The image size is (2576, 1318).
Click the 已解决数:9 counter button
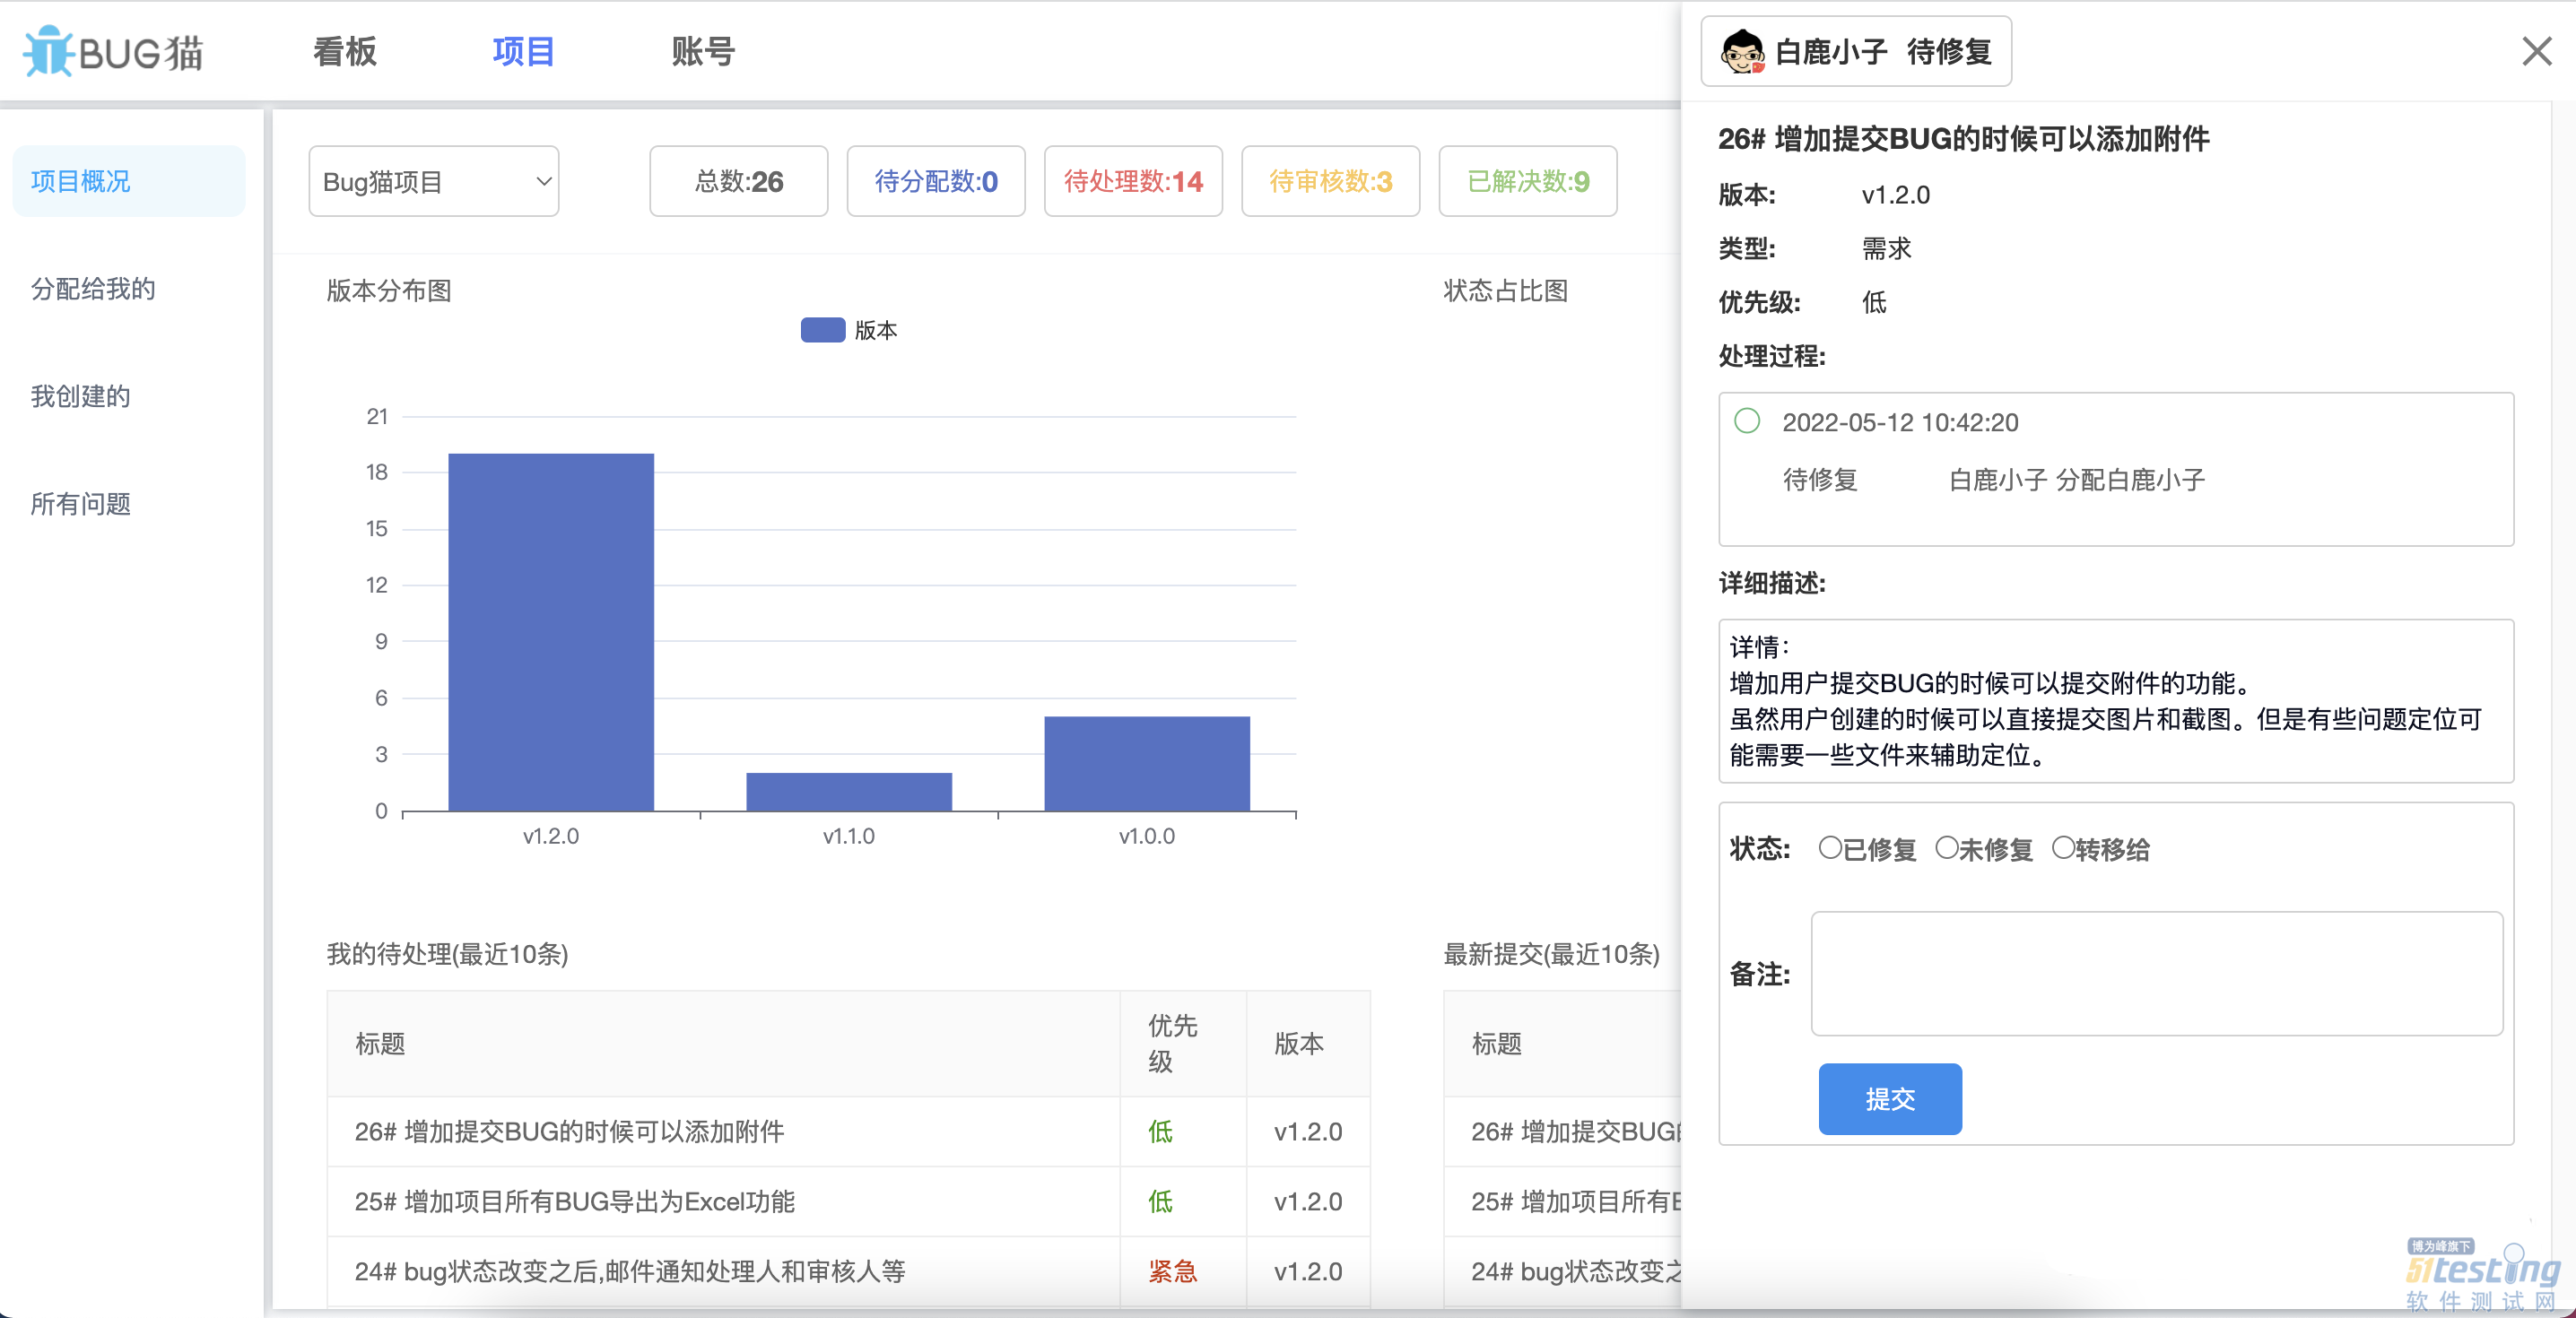(1528, 181)
